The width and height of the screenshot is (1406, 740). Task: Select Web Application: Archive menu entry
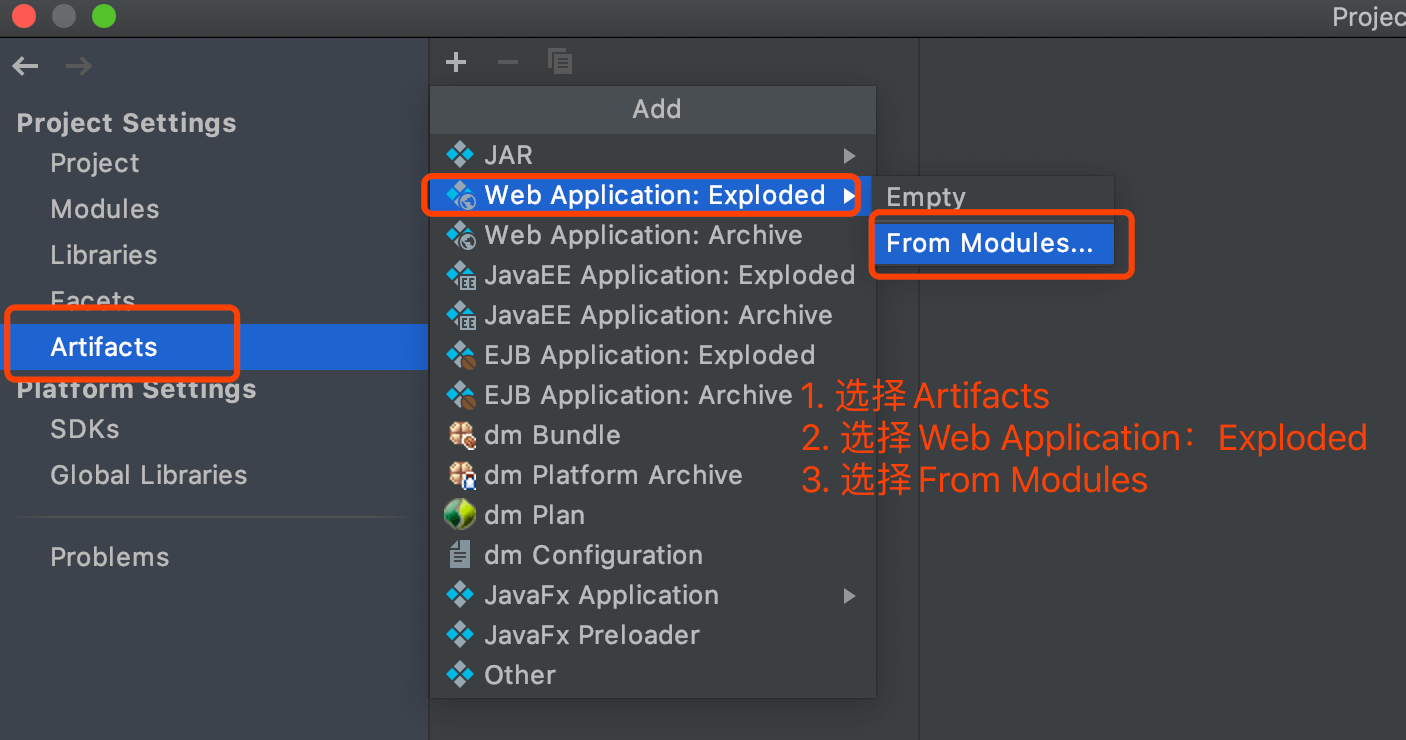pos(643,235)
